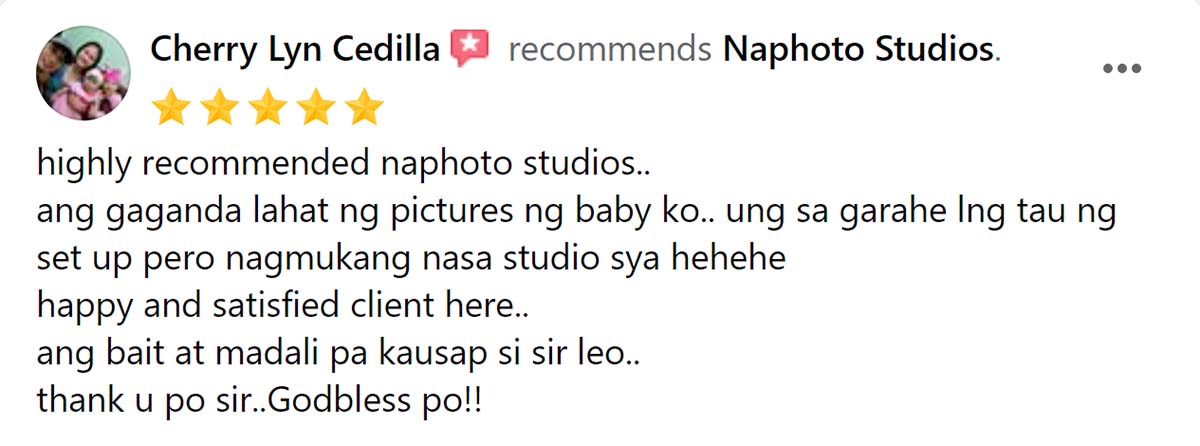Click 'highly recommended naphoto studios..' review line
1200x446 pixels.
click(344, 162)
